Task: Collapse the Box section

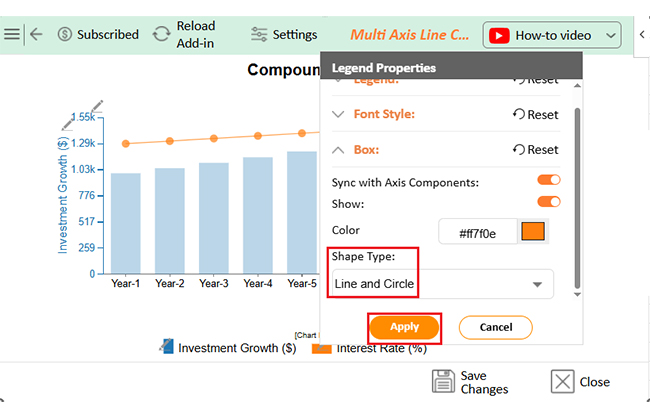Action: tap(338, 150)
